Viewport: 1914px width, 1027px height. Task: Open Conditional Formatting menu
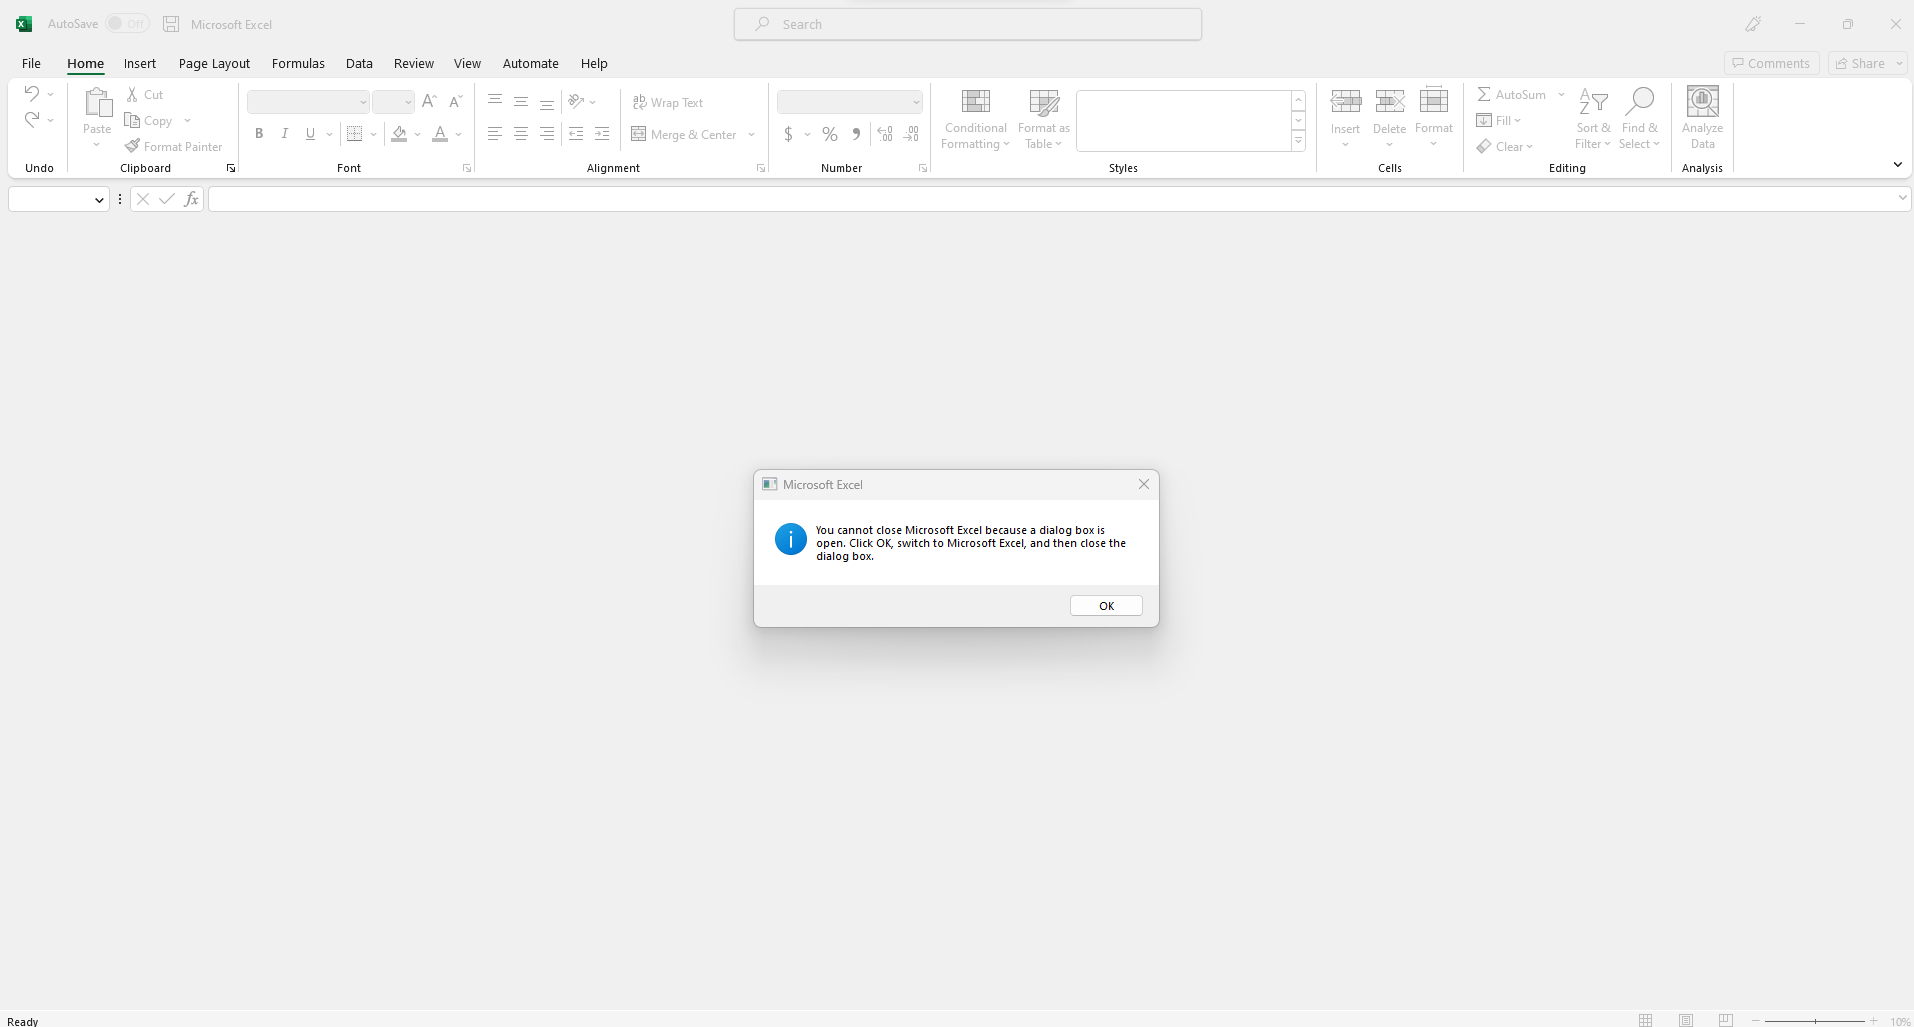(976, 119)
